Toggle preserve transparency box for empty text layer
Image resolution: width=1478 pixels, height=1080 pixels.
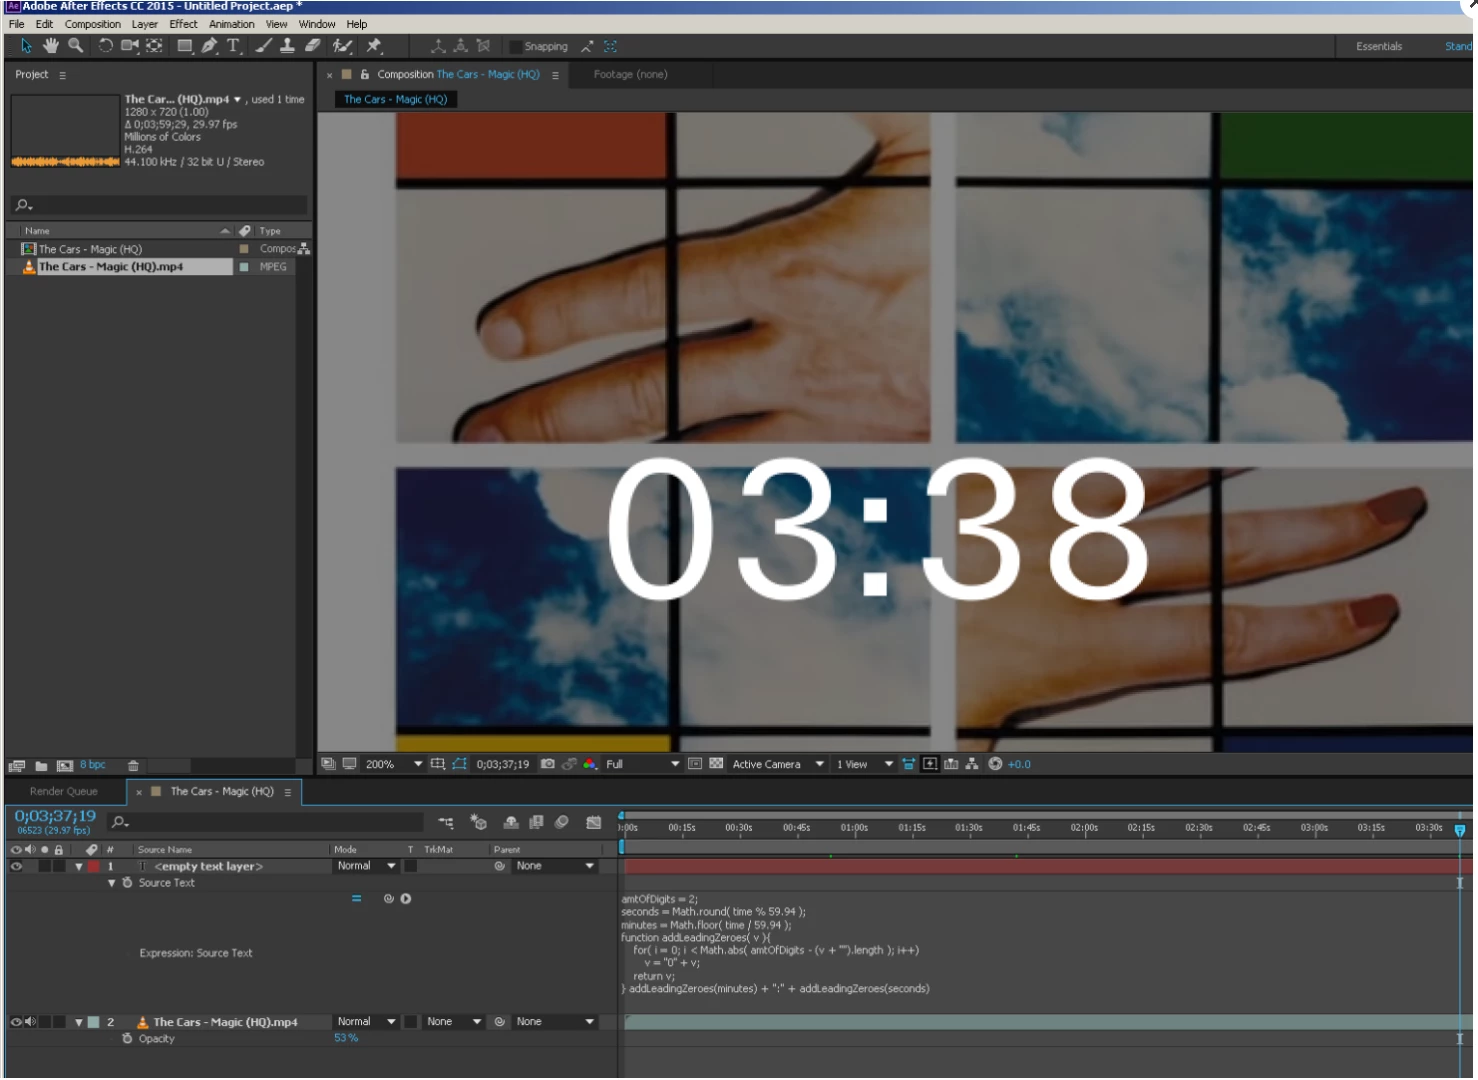click(411, 866)
